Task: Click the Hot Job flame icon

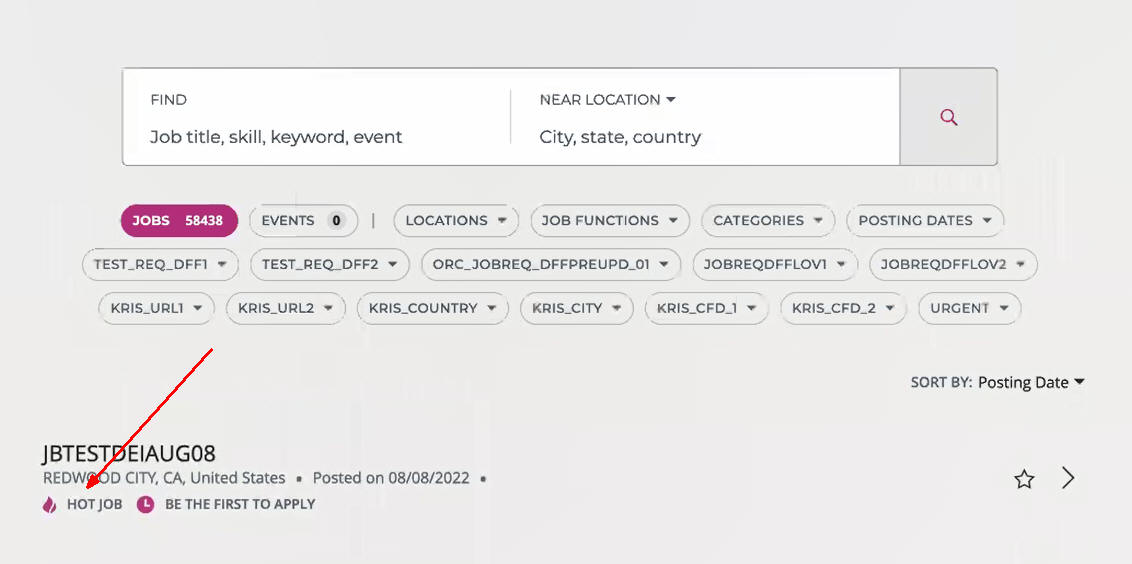Action: (49, 505)
